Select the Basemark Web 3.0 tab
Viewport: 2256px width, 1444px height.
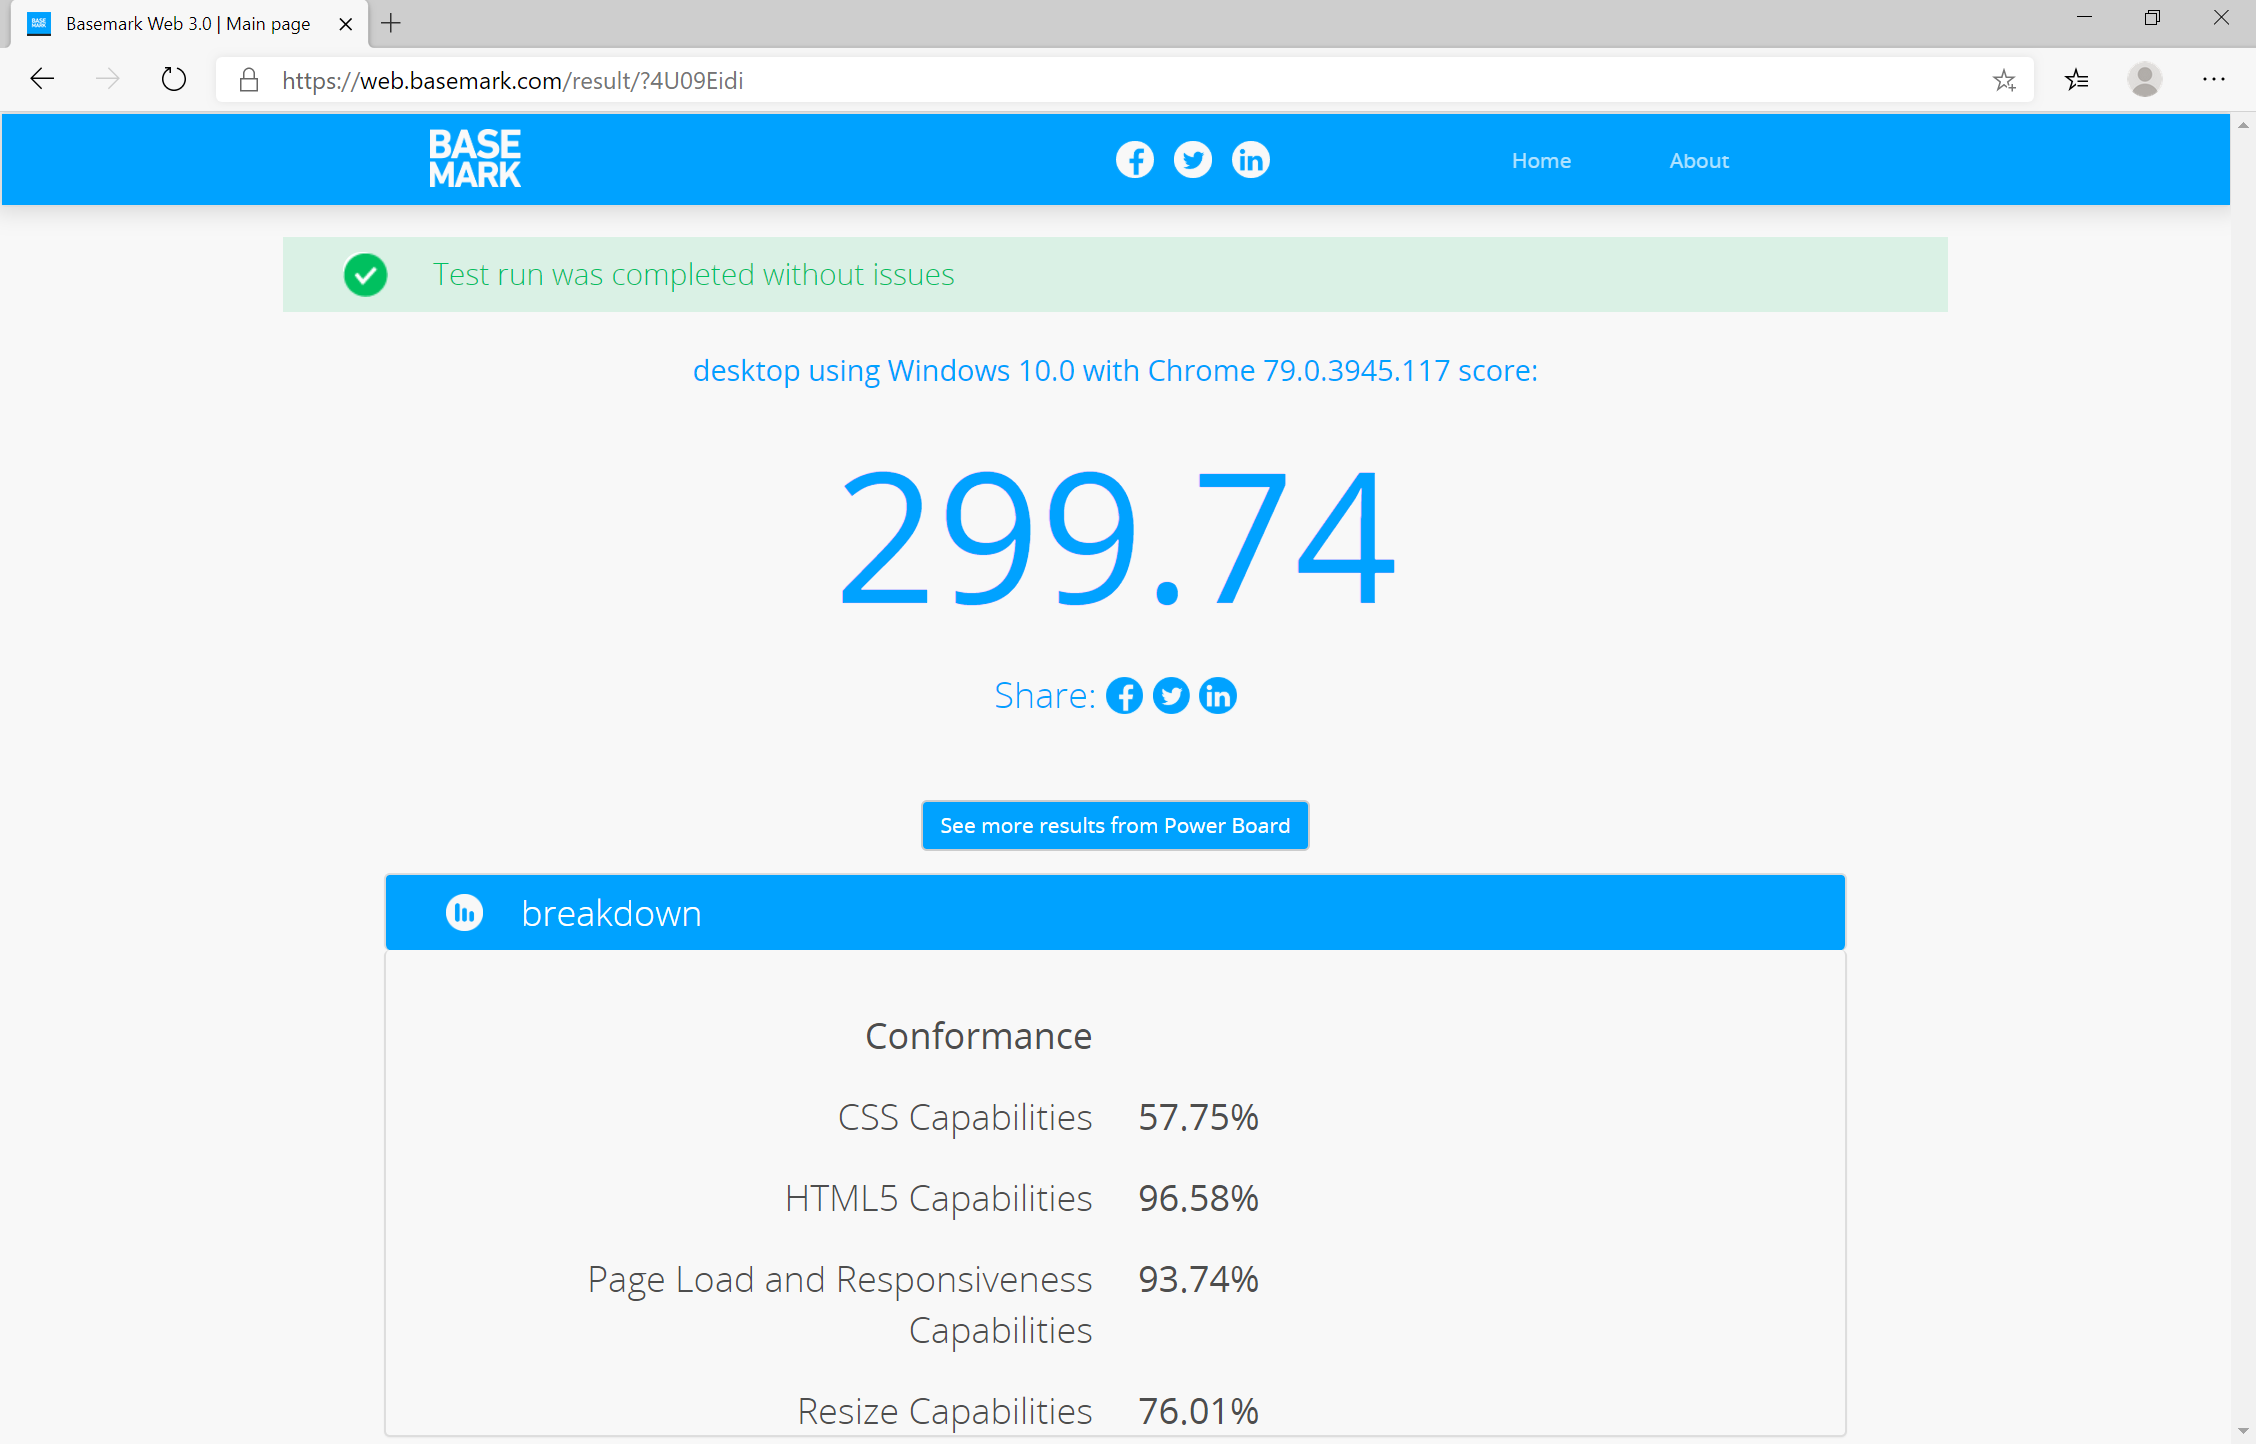(189, 24)
